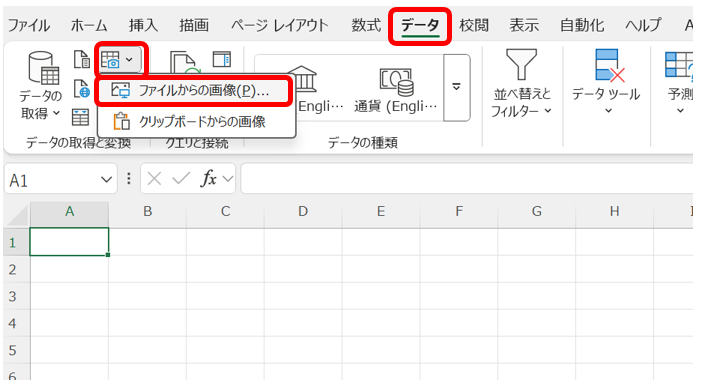Click cell C3 in the grid
Image resolution: width=701 pixels, height=384 pixels.
(x=225, y=296)
